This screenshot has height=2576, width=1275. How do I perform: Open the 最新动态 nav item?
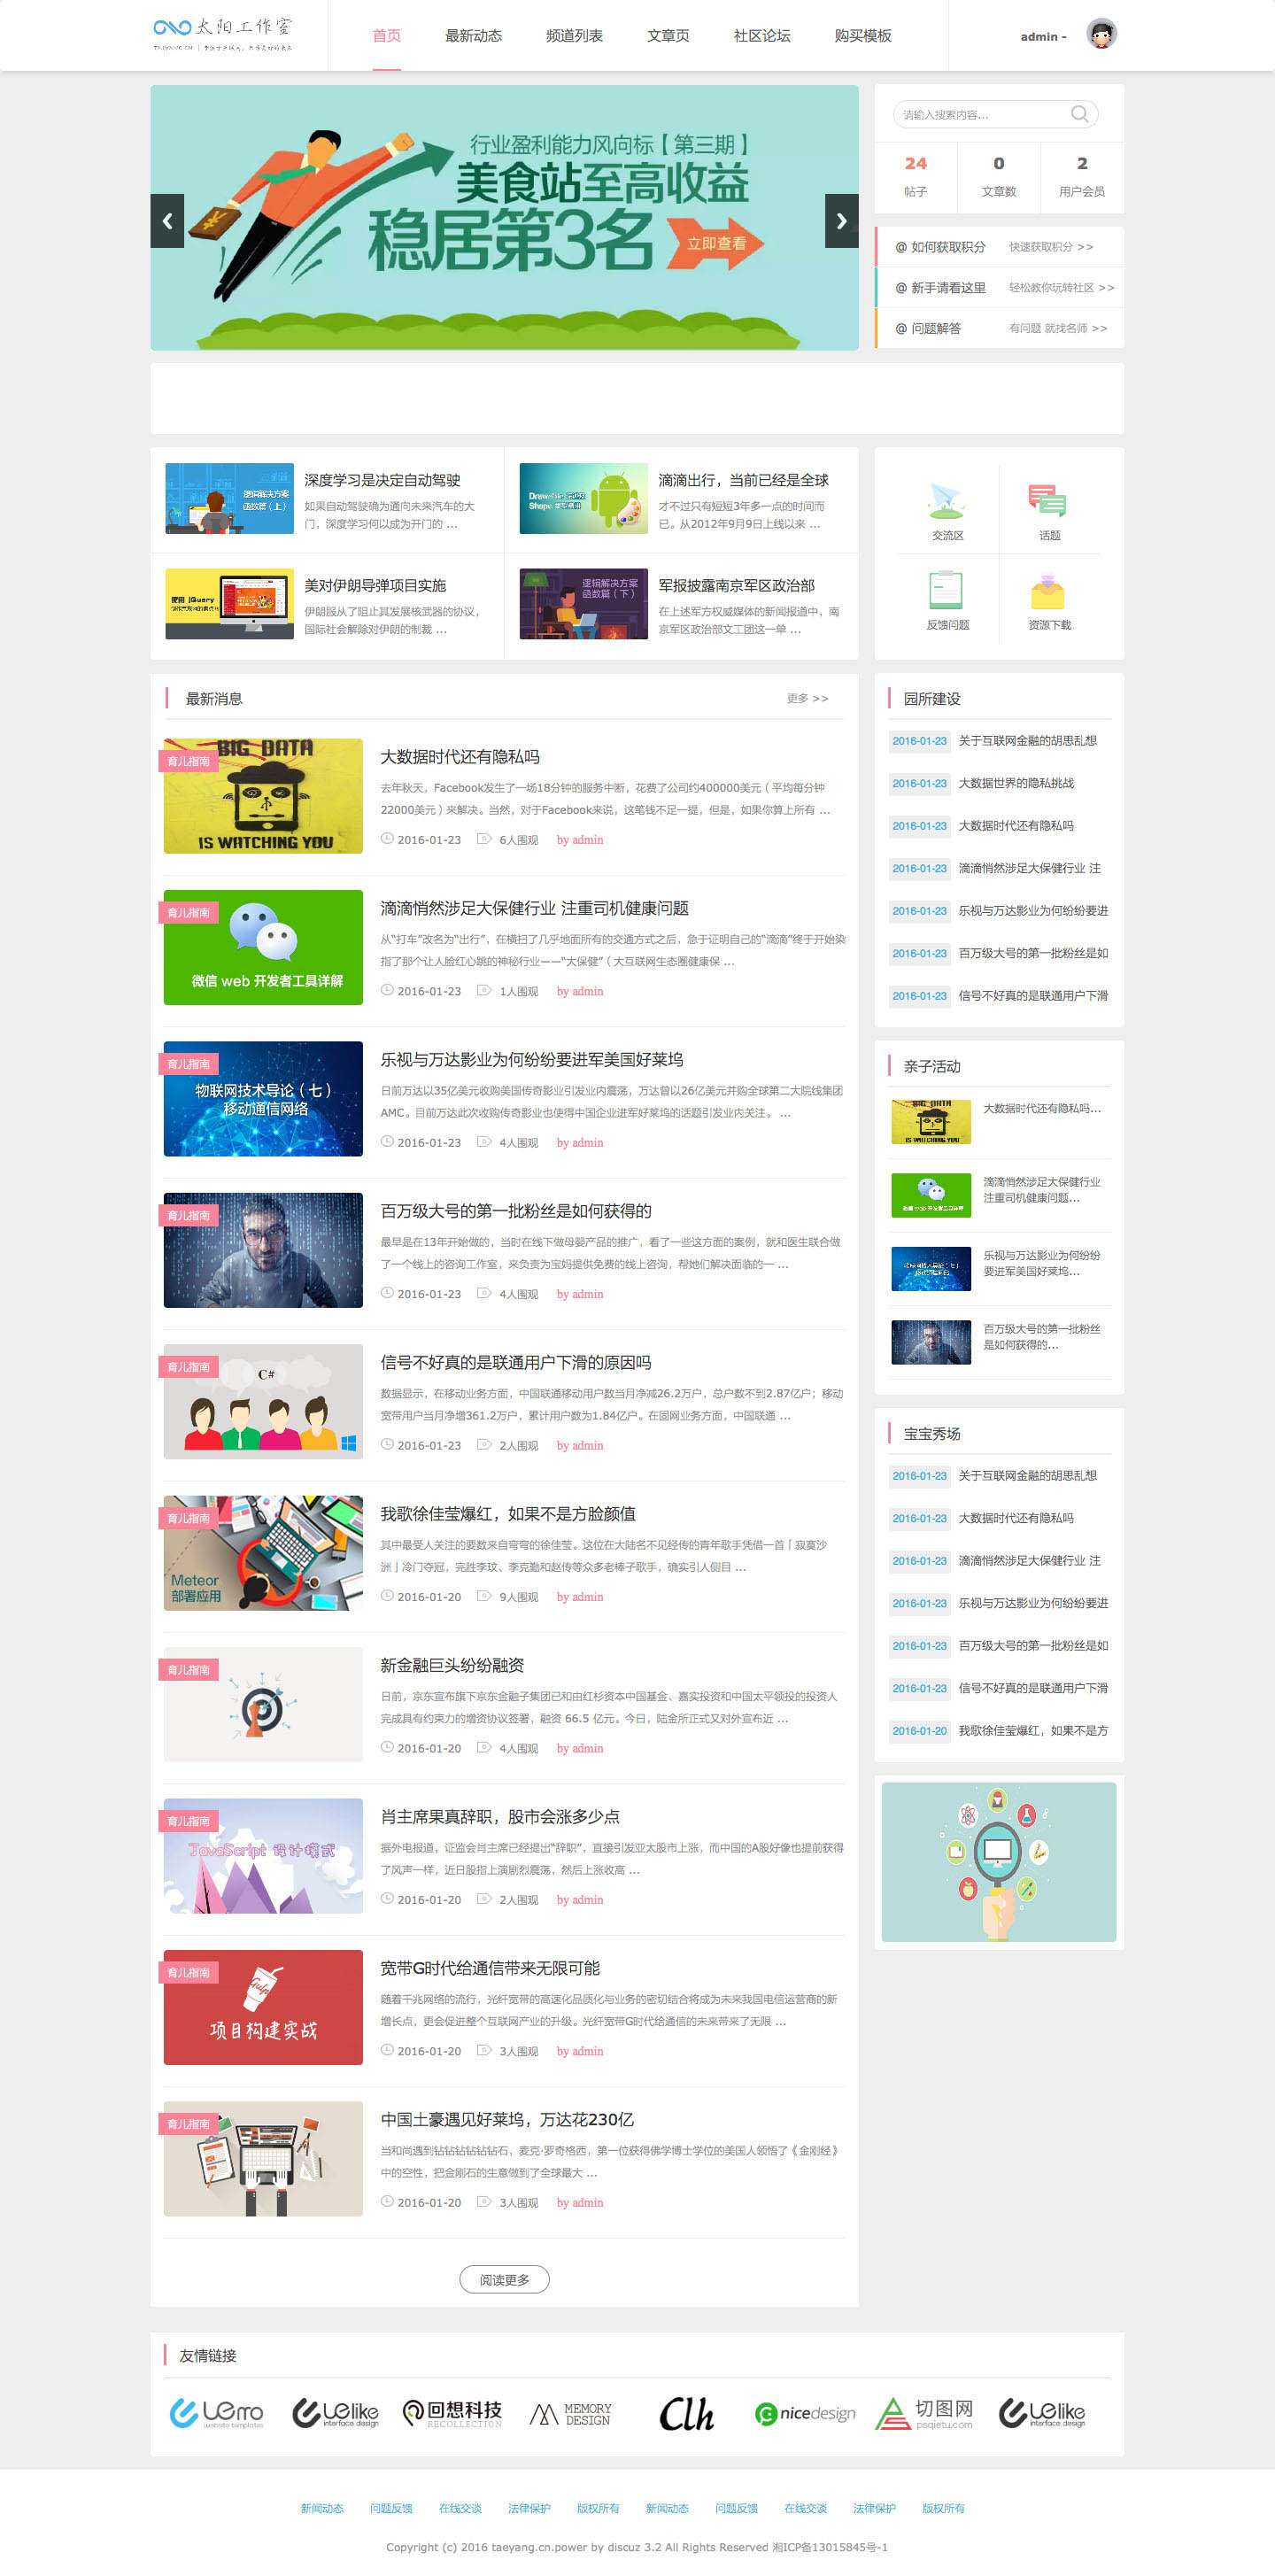coord(473,36)
